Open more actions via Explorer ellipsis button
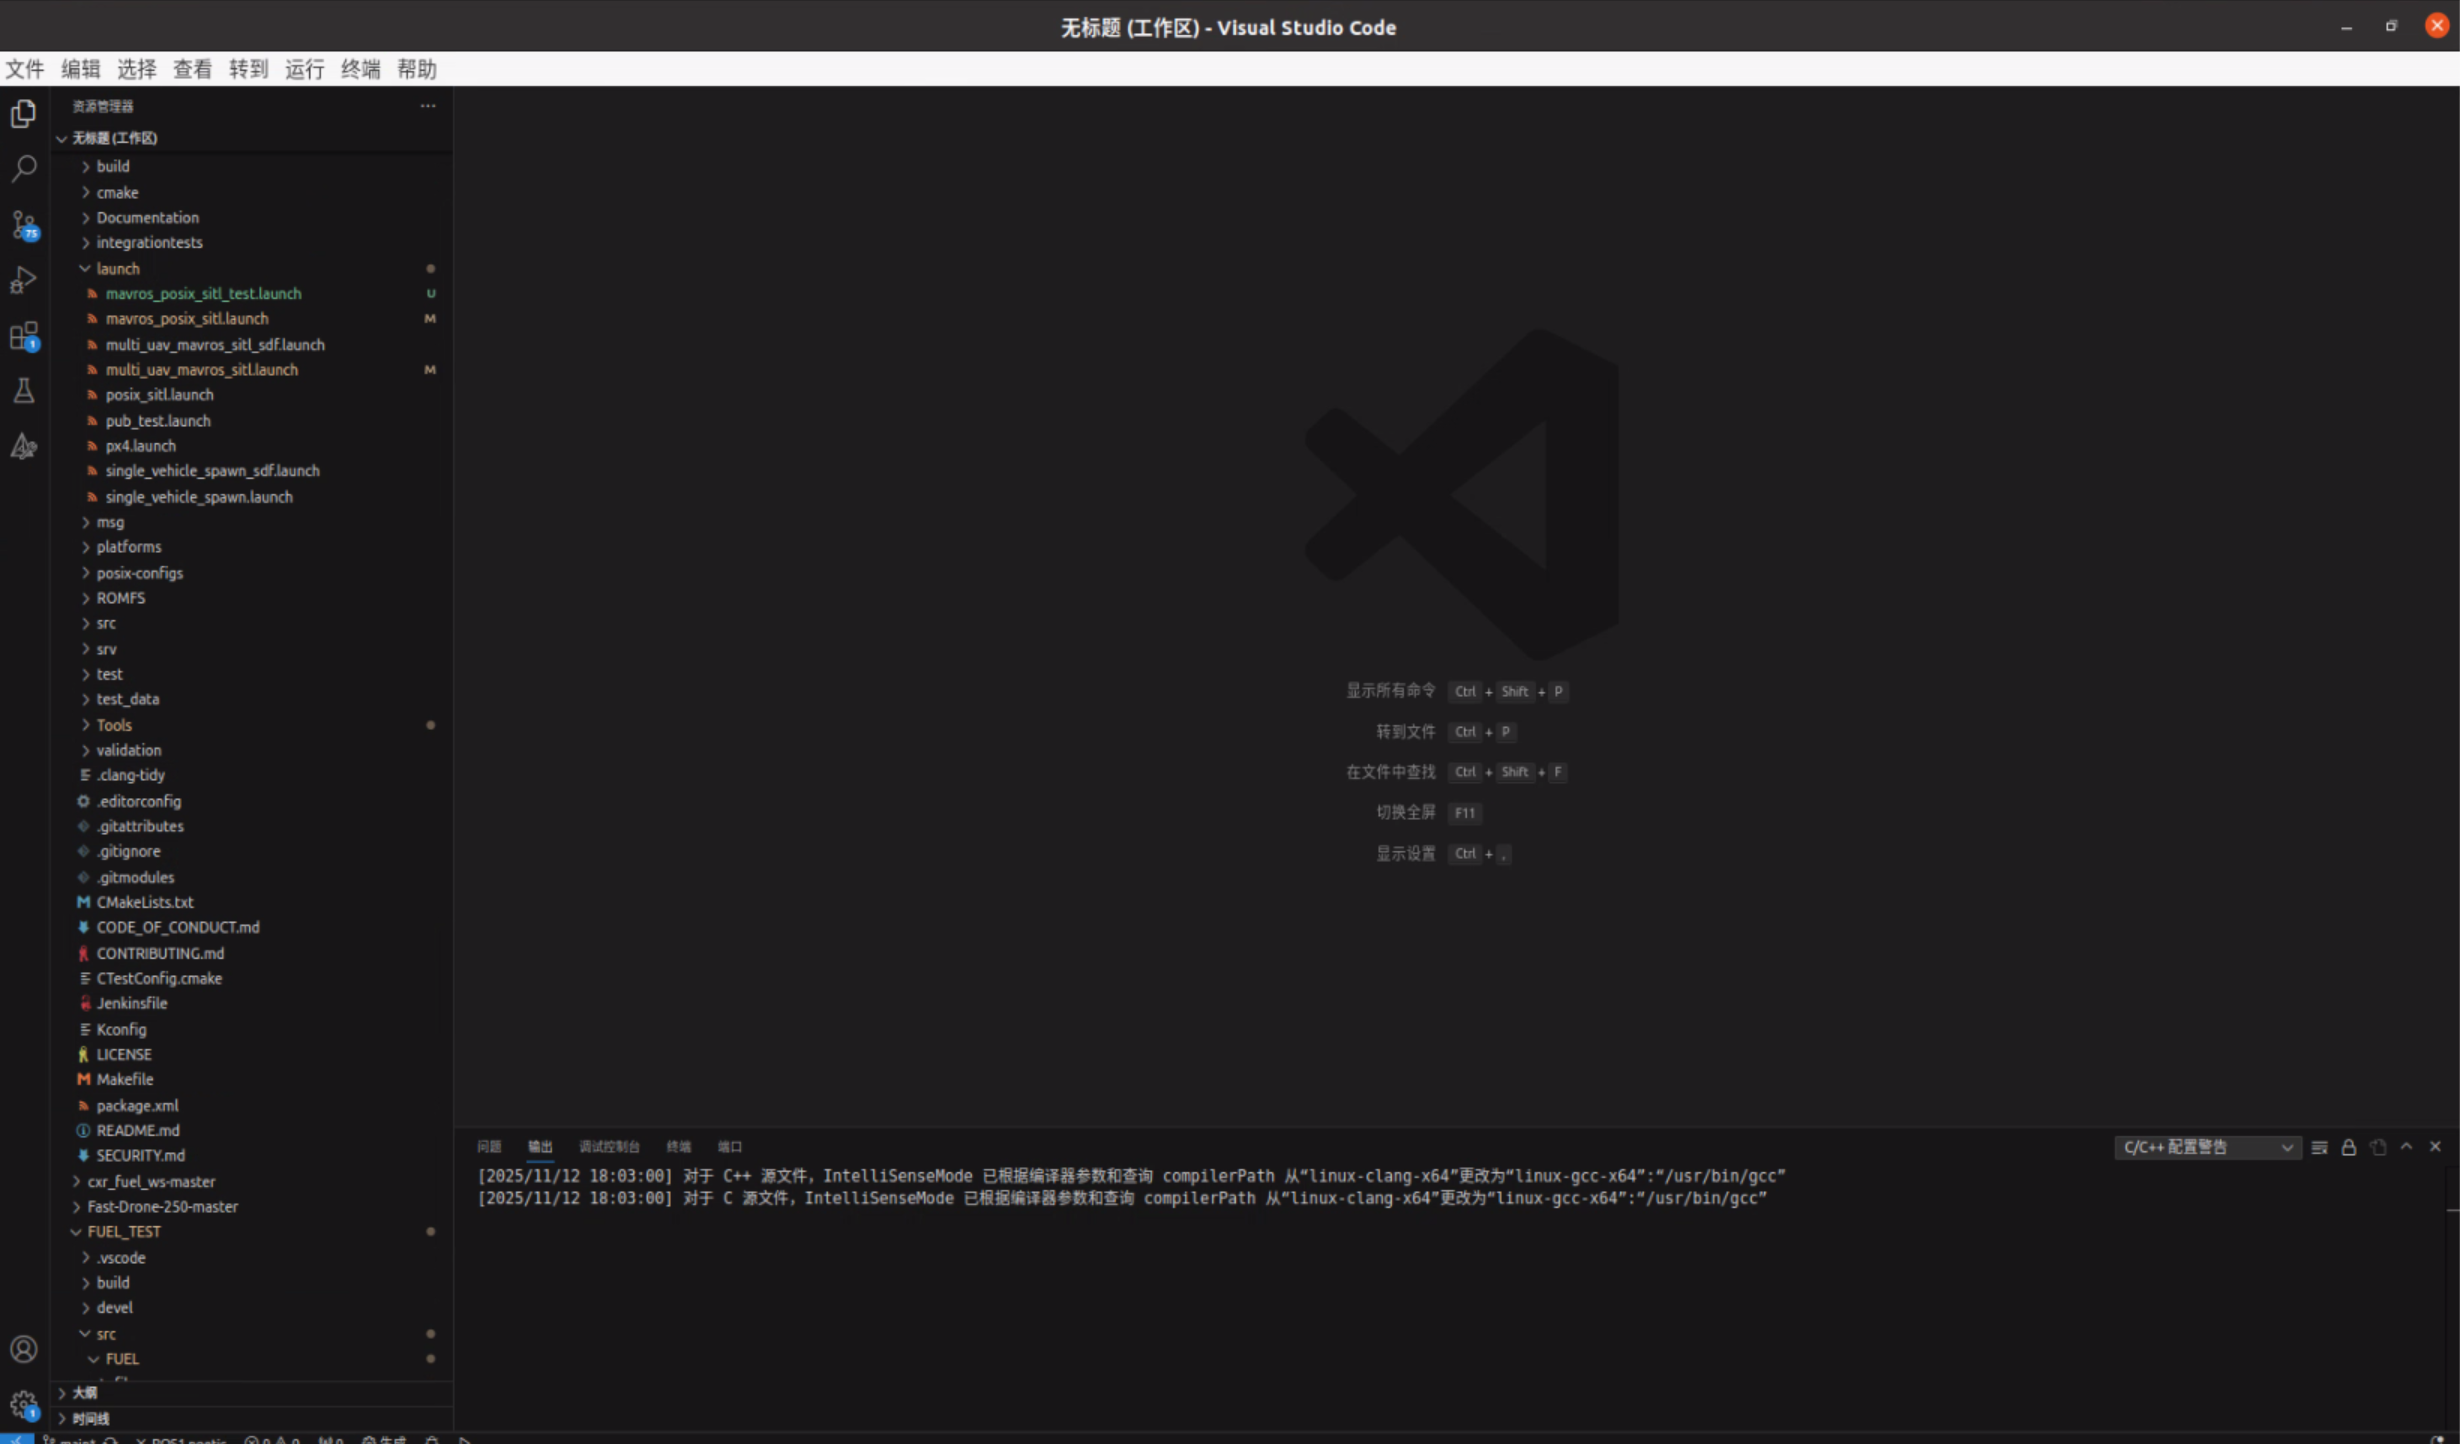The image size is (2460, 1444). point(428,106)
